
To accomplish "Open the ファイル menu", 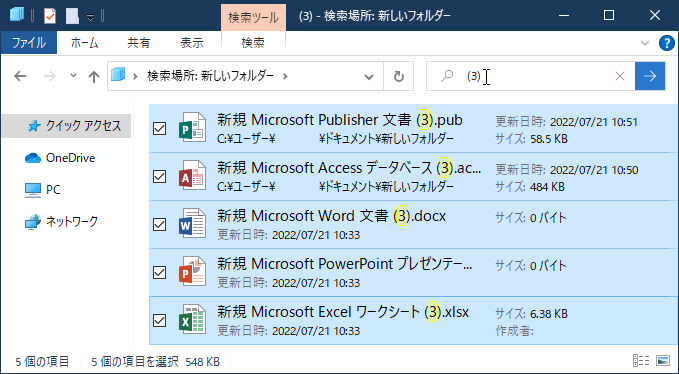I will click(x=29, y=42).
